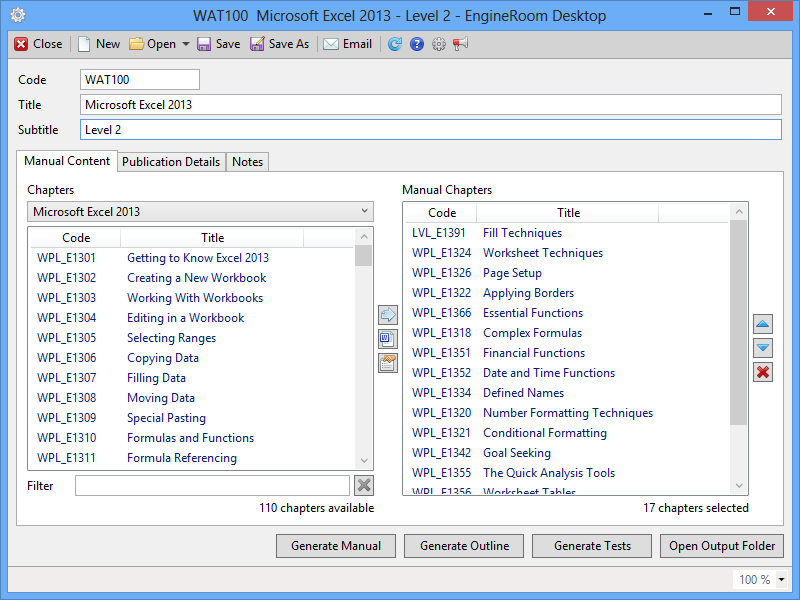
Task: Click the red Close toolbar button
Action: (x=38, y=44)
